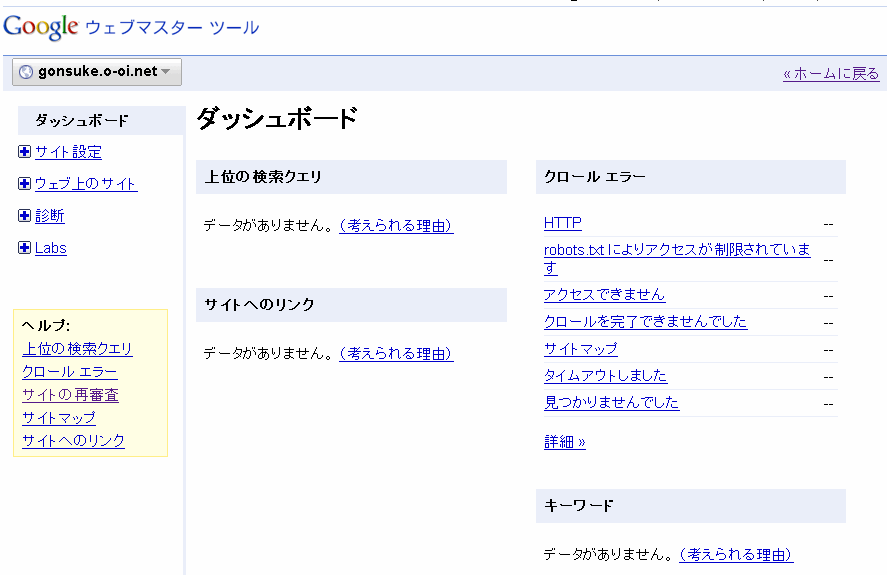Open the 見つかりませんでした link
This screenshot has height=575, width=887.
click(612, 402)
